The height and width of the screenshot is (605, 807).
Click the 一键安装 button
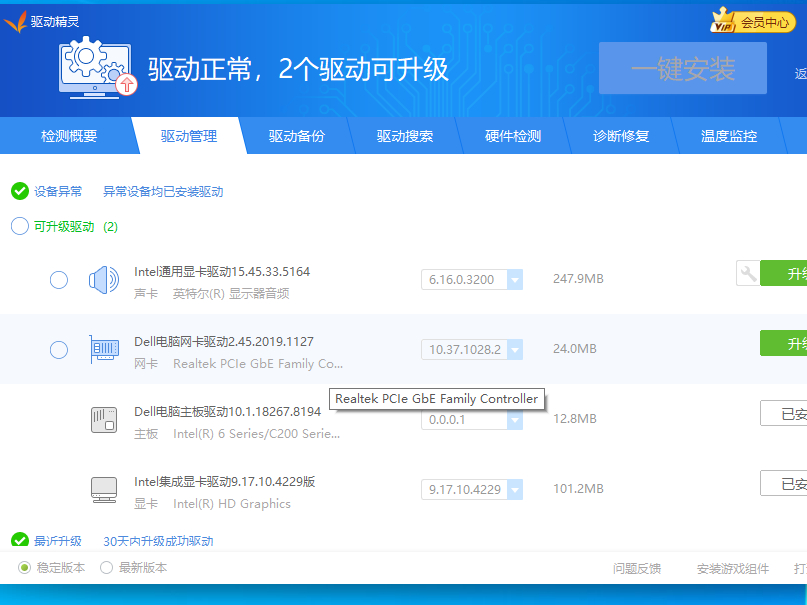click(683, 68)
